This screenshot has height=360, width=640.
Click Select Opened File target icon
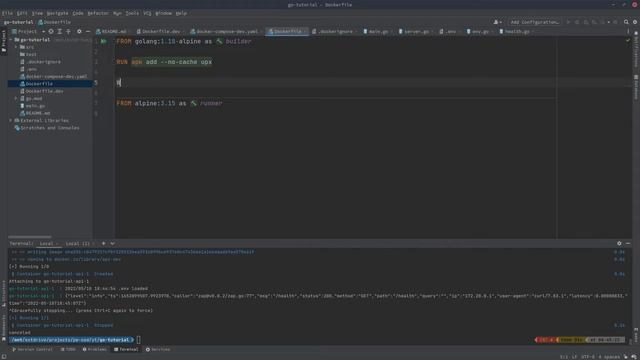pos(51,31)
